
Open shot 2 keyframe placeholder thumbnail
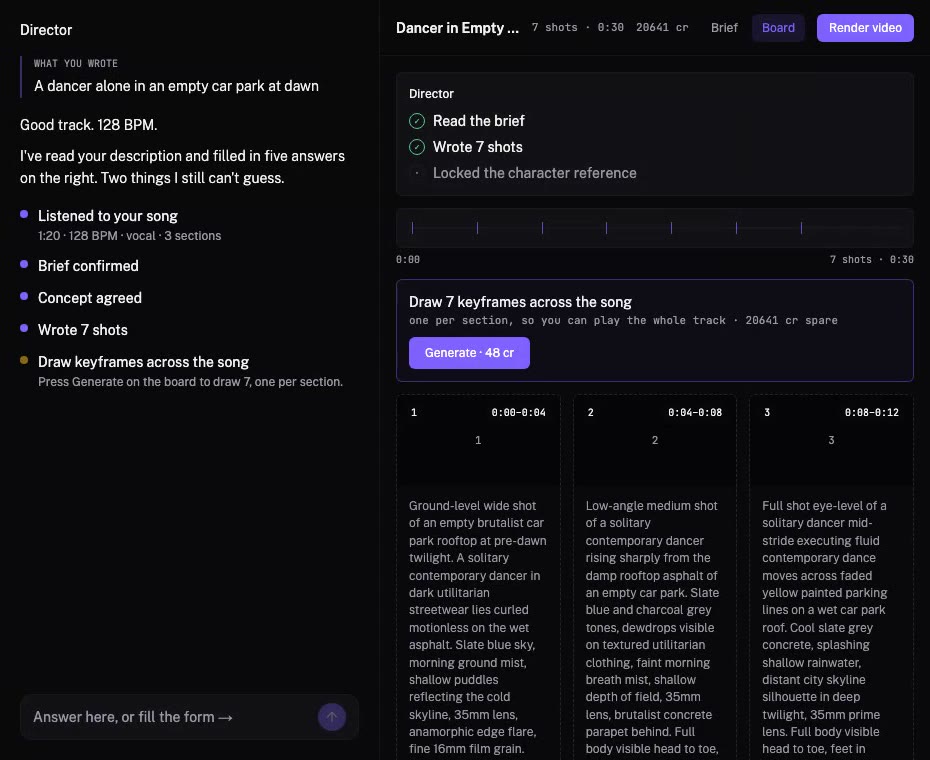655,440
